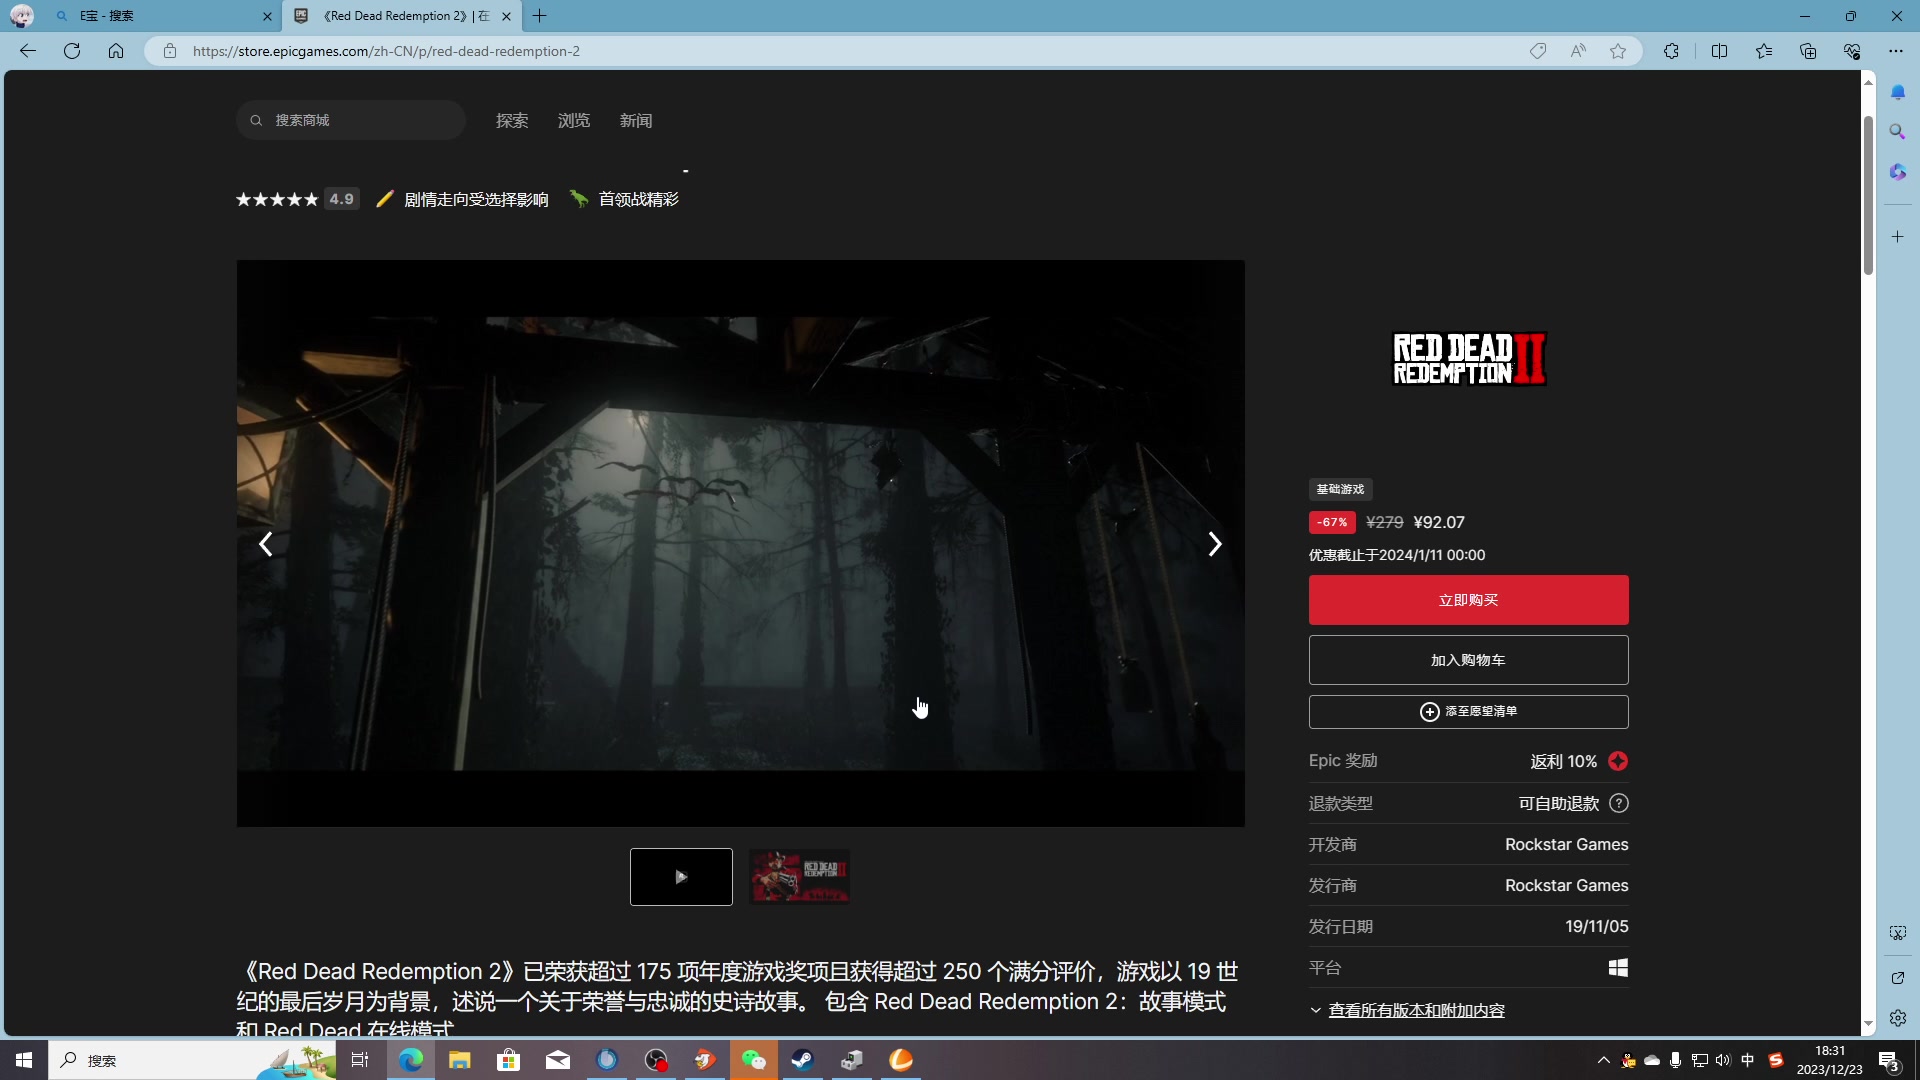Click the Epic rewards red icon

1618,761
